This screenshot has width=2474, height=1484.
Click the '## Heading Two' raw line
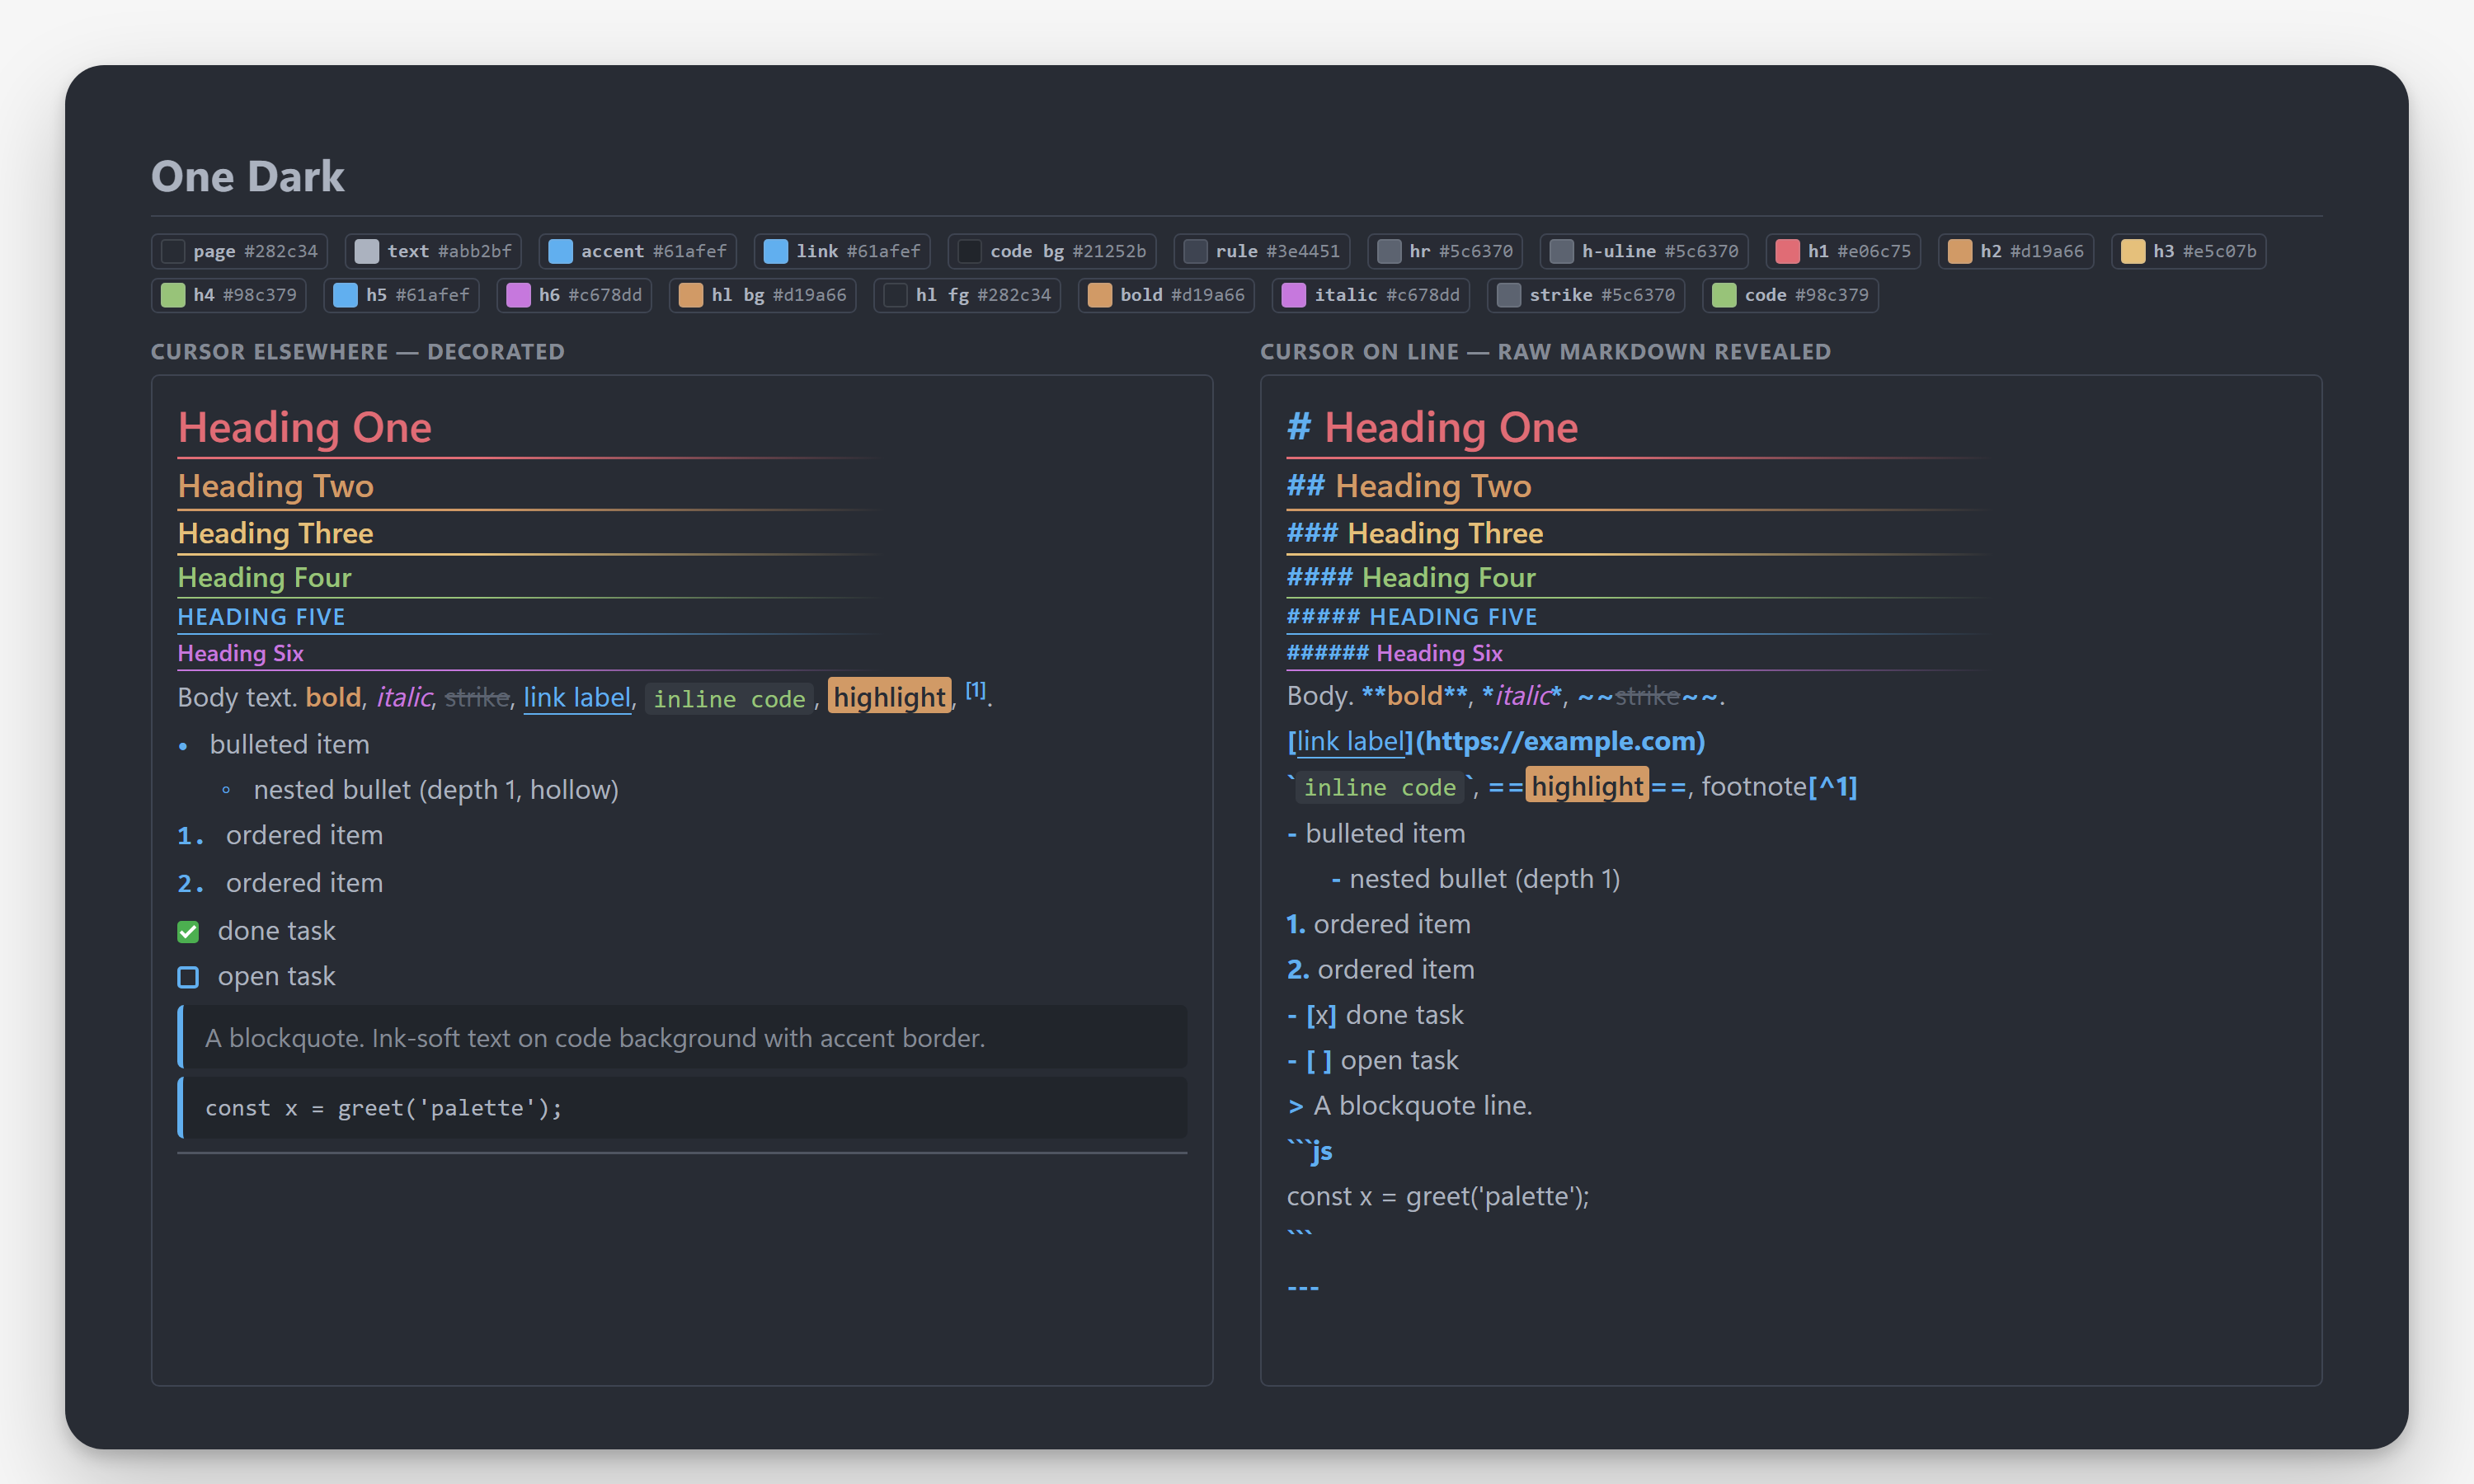pyautogui.click(x=1409, y=486)
